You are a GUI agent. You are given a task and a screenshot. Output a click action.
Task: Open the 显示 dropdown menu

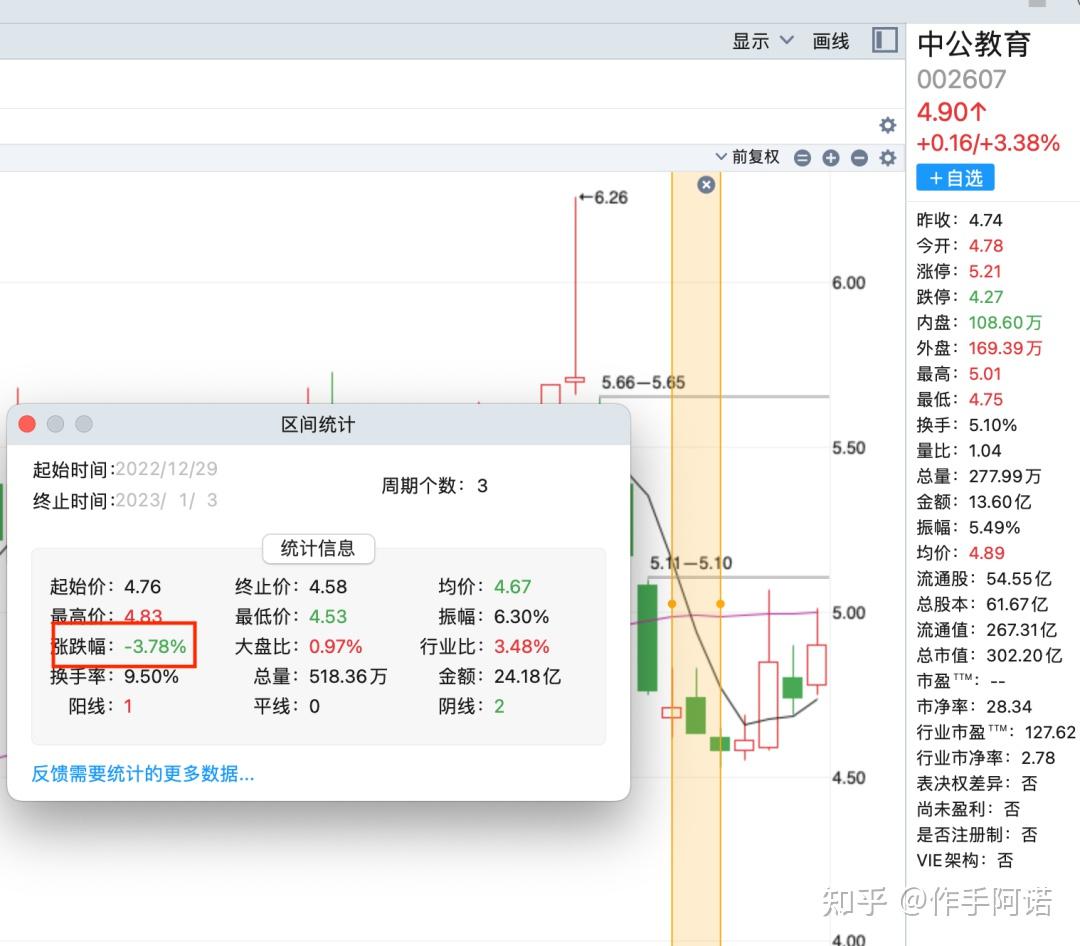click(x=762, y=41)
